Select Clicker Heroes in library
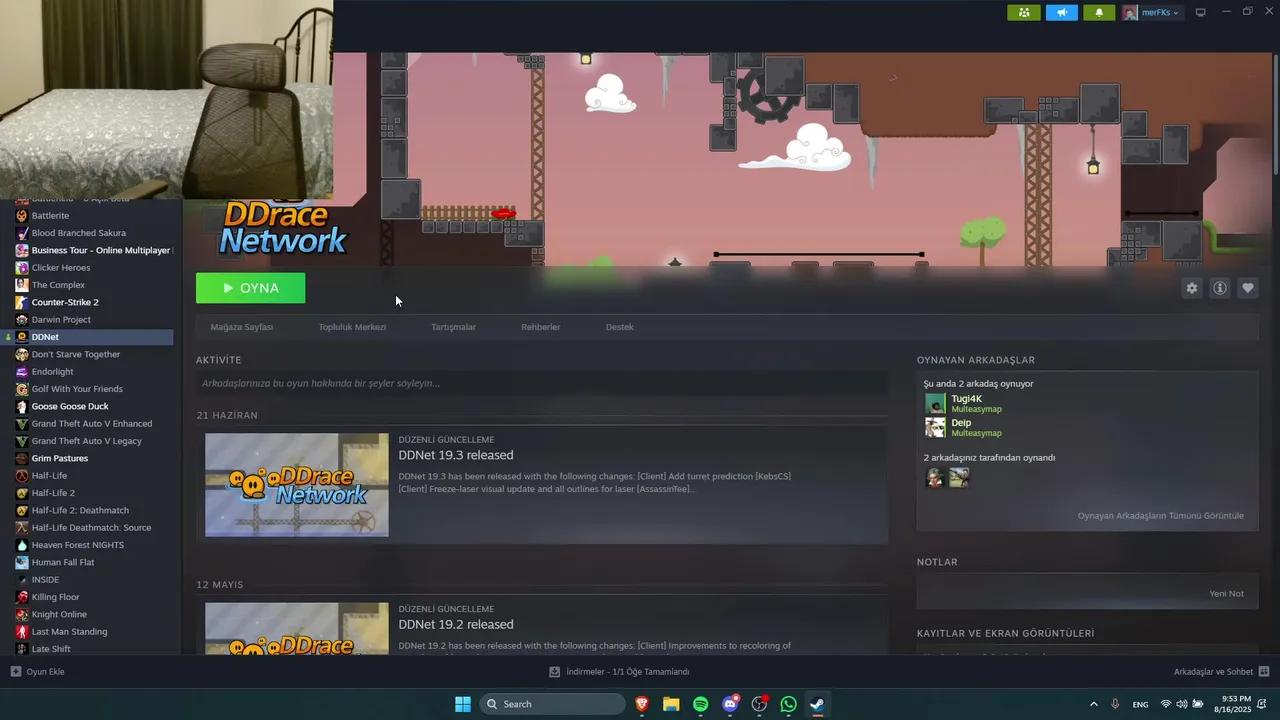This screenshot has width=1280, height=720. 61,267
